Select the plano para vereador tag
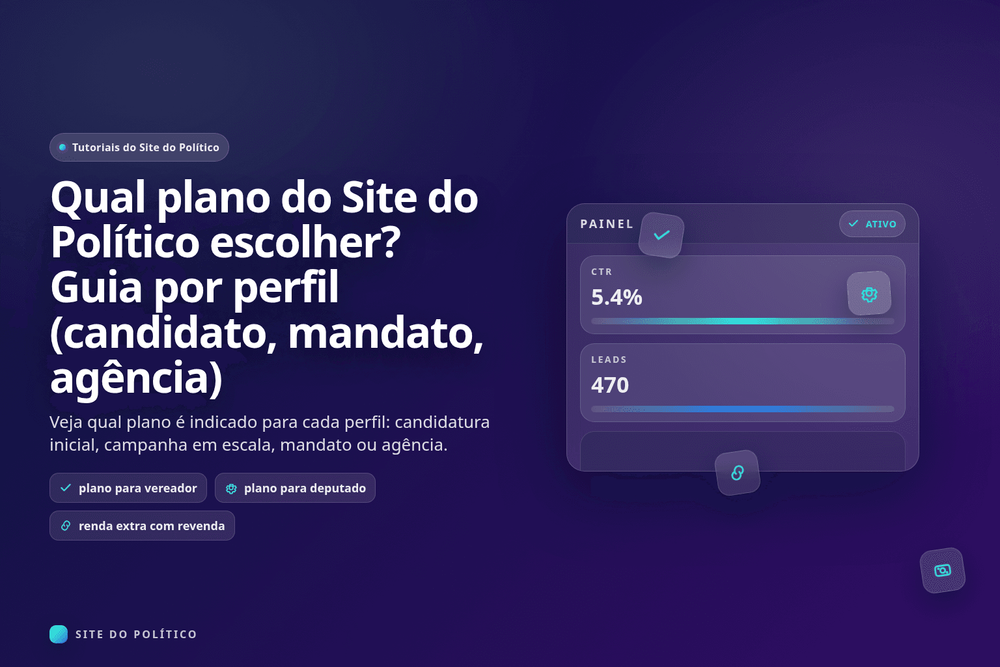 click(128, 488)
